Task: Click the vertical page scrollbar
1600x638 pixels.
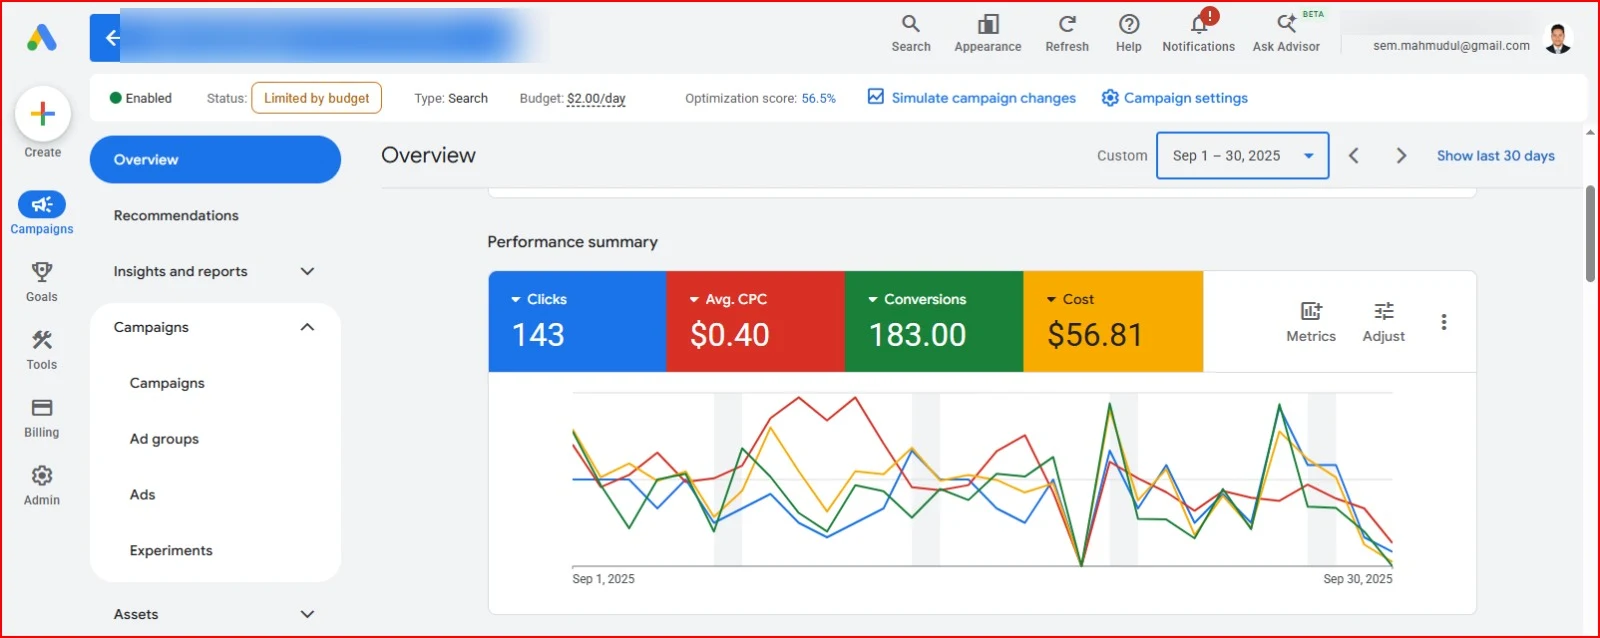Action: 1590,234
